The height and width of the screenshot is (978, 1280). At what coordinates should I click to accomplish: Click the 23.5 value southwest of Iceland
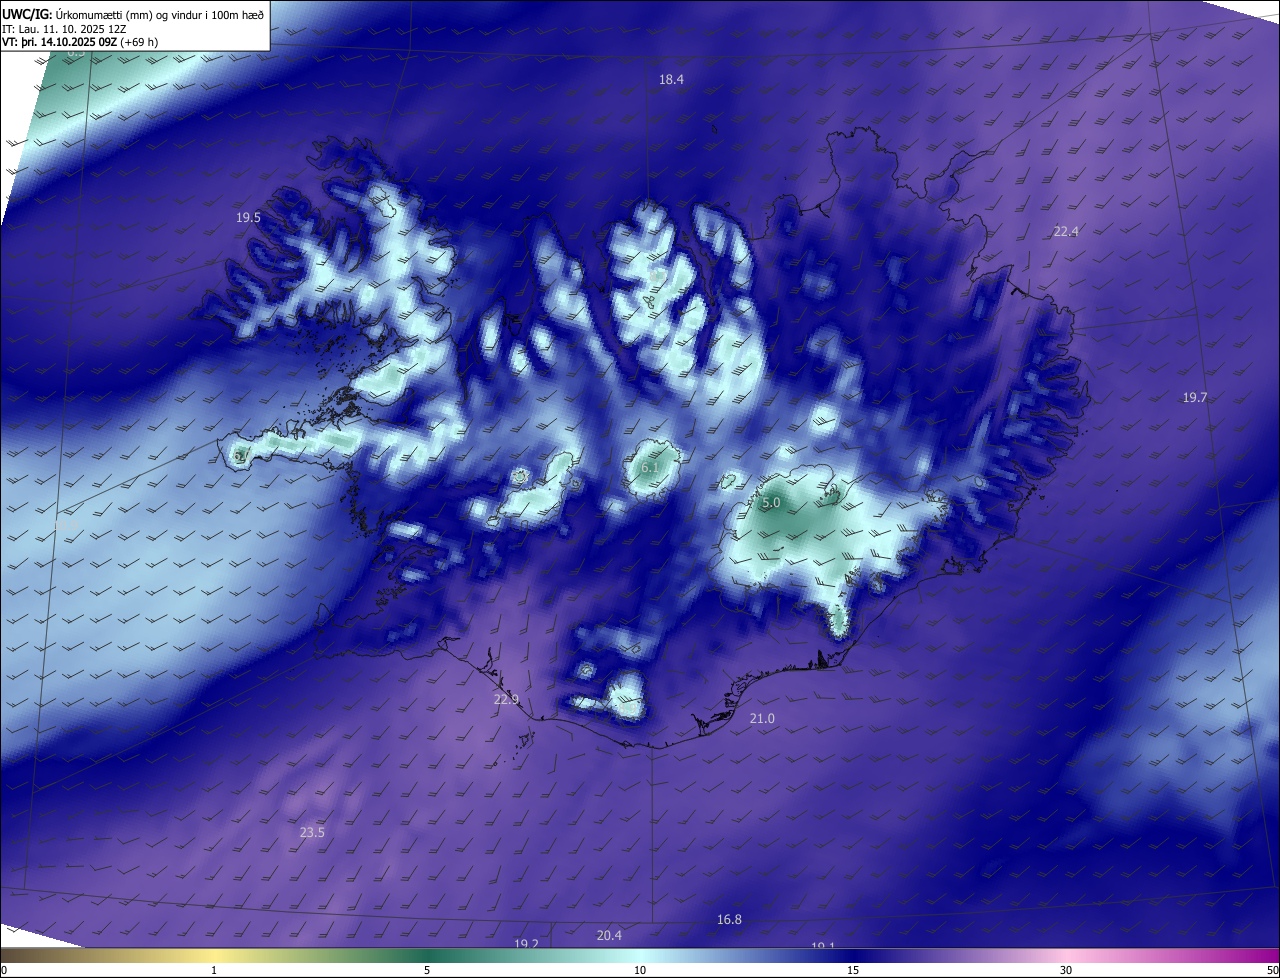pos(312,833)
